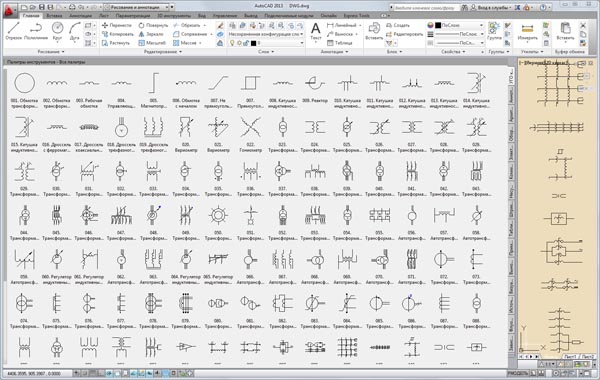Switch to the Вставка ribbon tab
This screenshot has height=380, width=600.
pyautogui.click(x=54, y=16)
